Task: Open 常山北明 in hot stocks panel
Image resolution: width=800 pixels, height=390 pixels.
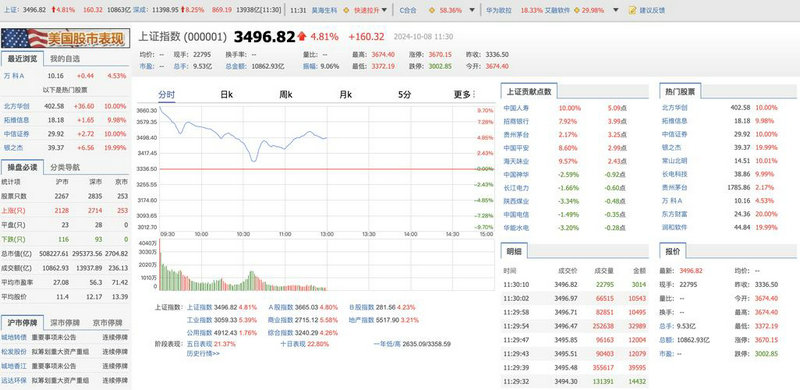Action: pos(674,161)
